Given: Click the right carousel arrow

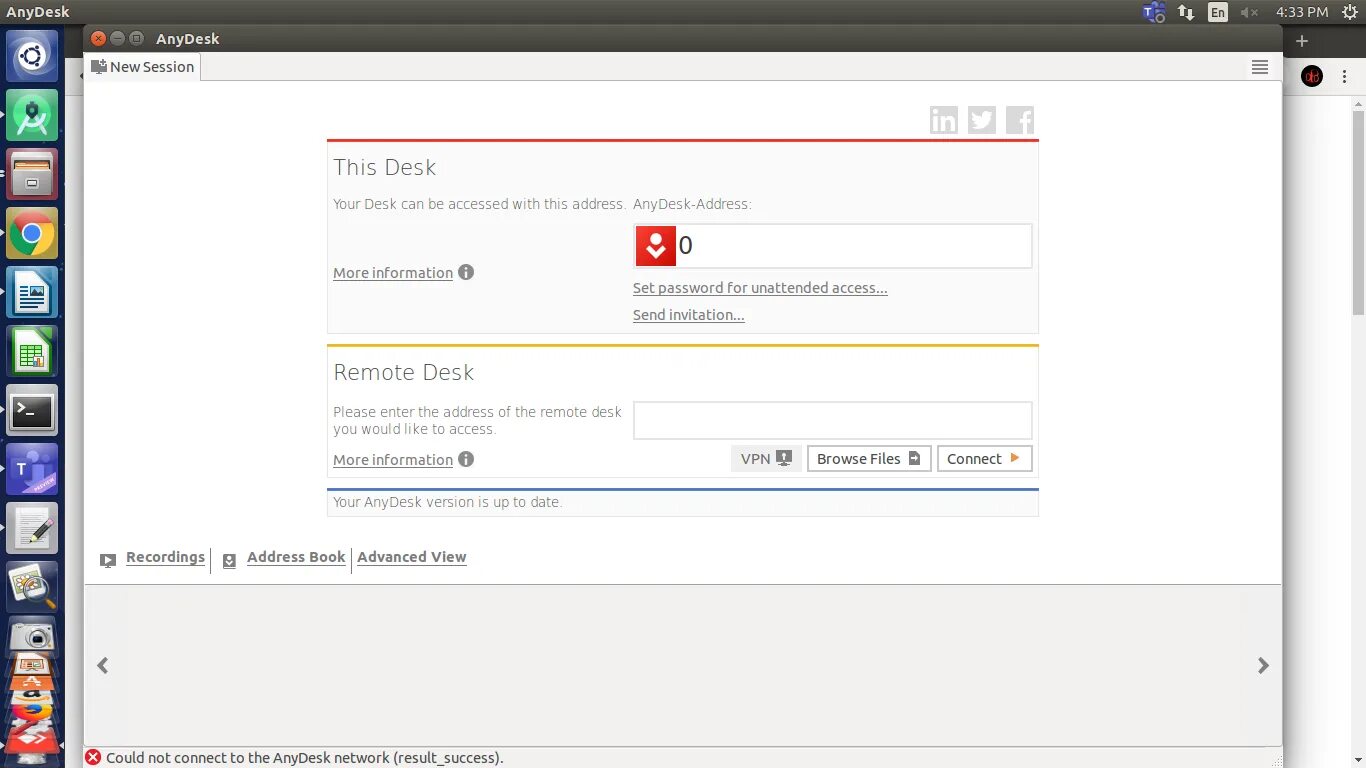Looking at the screenshot, I should pos(1263,665).
